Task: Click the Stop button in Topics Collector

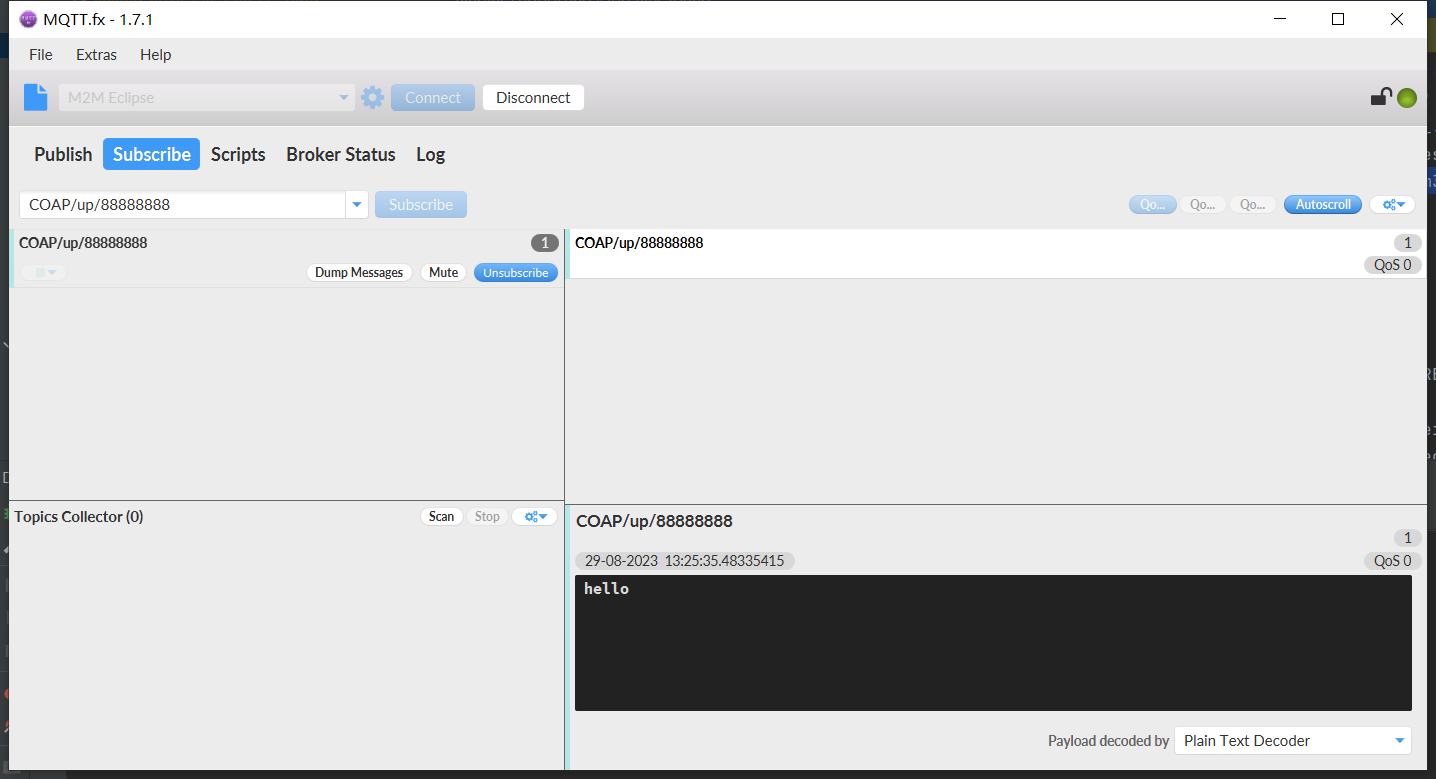Action: click(487, 516)
